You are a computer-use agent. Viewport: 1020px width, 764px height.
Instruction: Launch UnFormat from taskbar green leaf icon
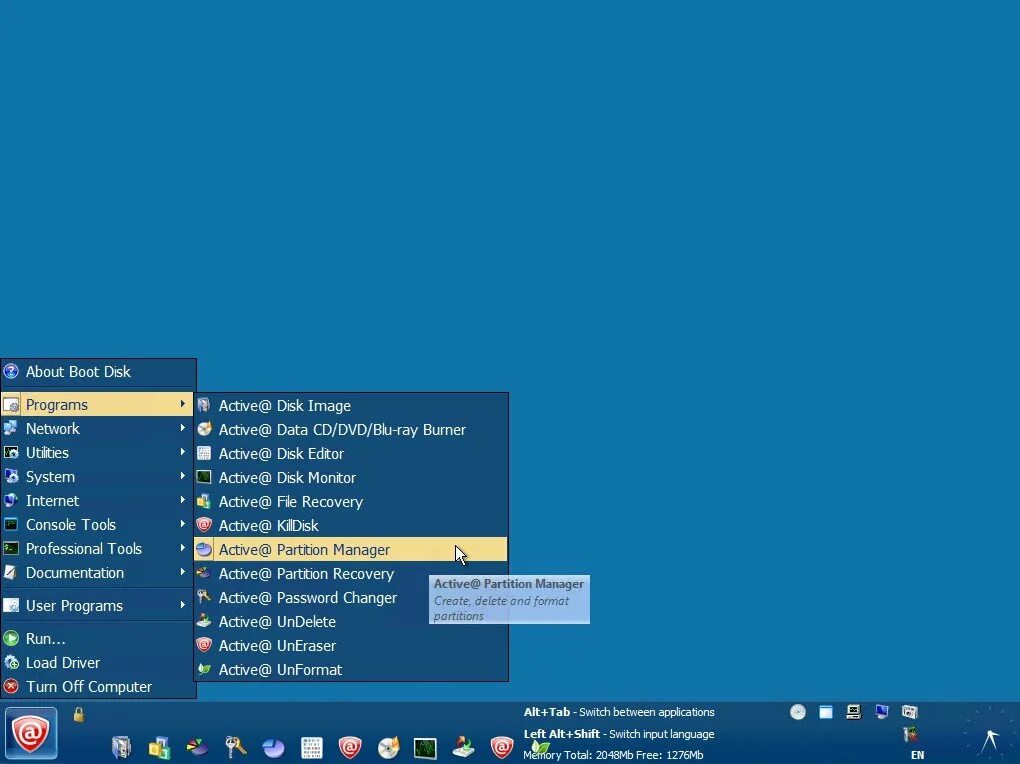539,750
